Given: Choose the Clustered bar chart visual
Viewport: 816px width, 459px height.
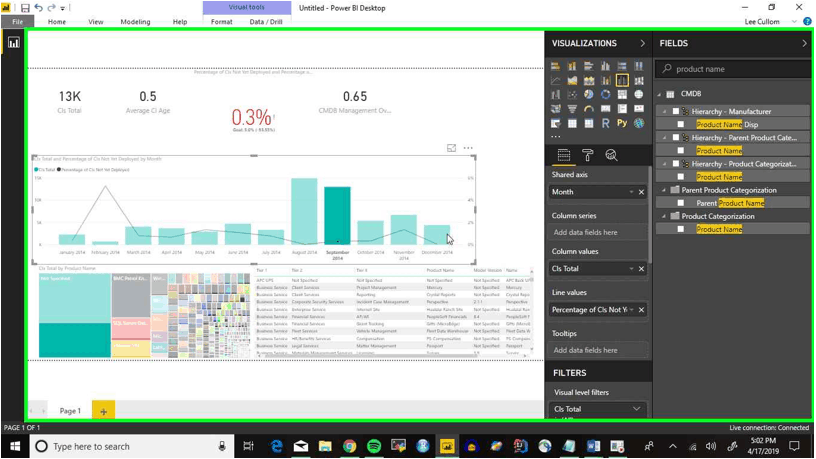Looking at the screenshot, I should tap(589, 66).
